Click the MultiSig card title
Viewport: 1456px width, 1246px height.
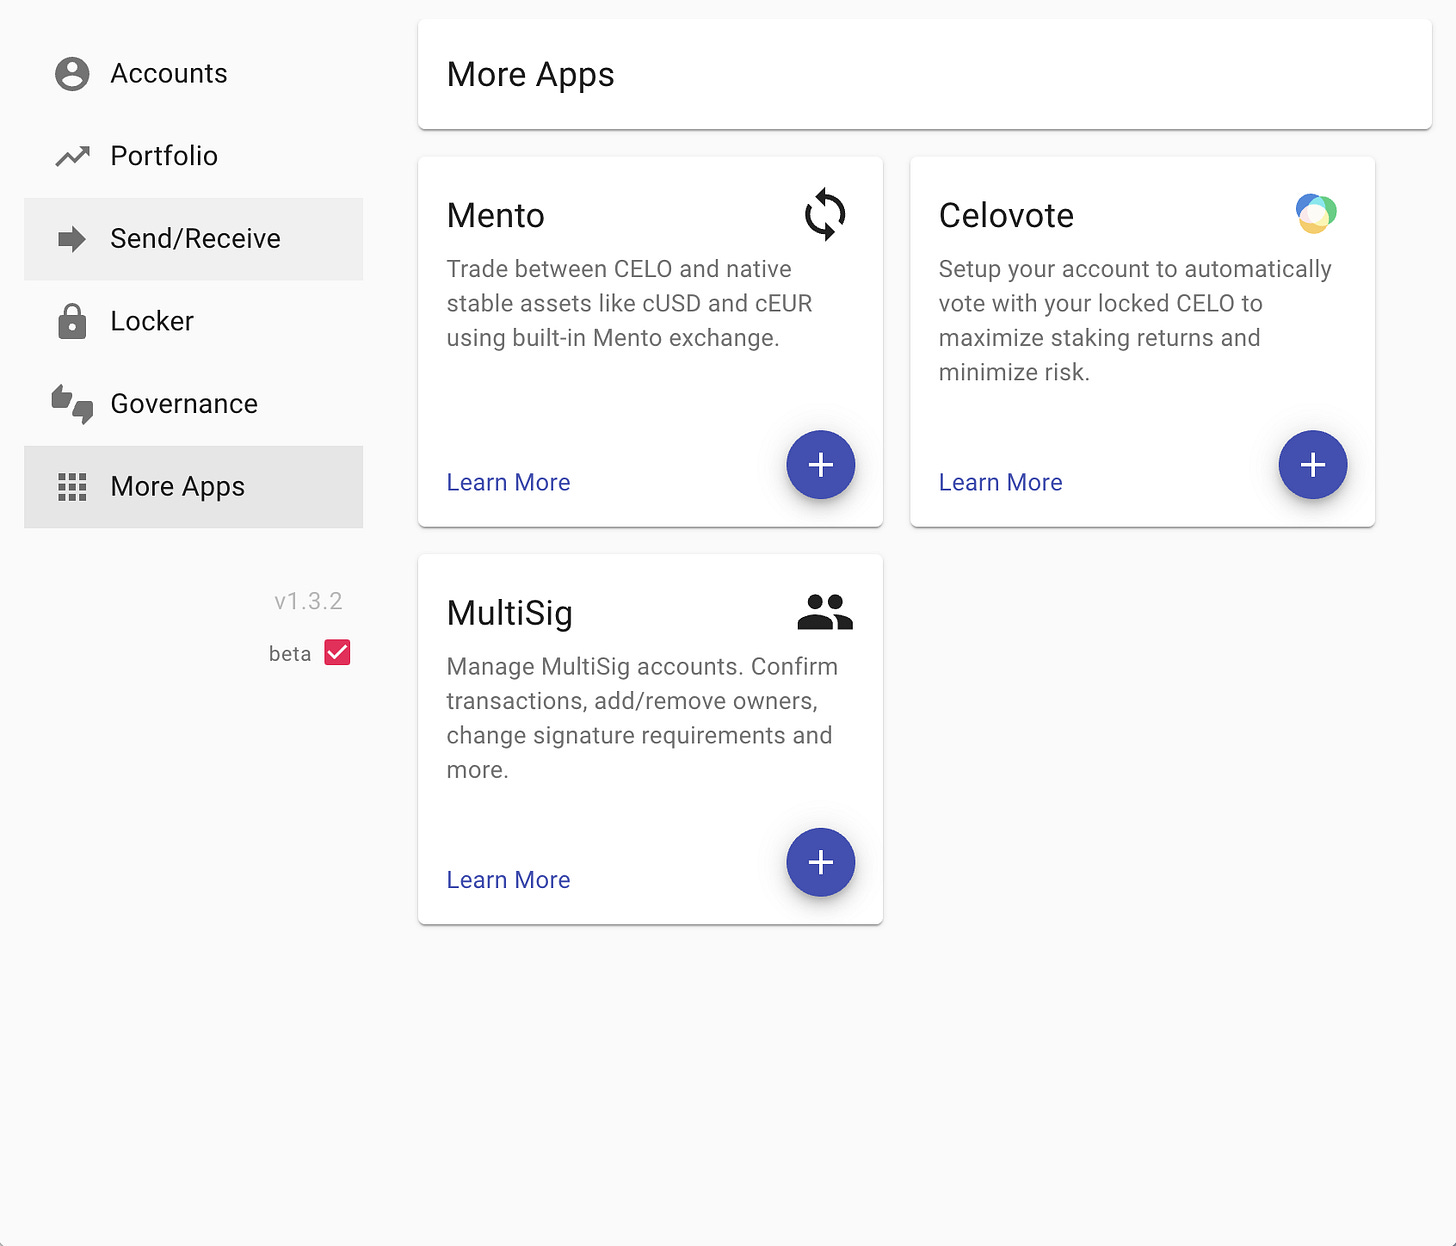(509, 613)
